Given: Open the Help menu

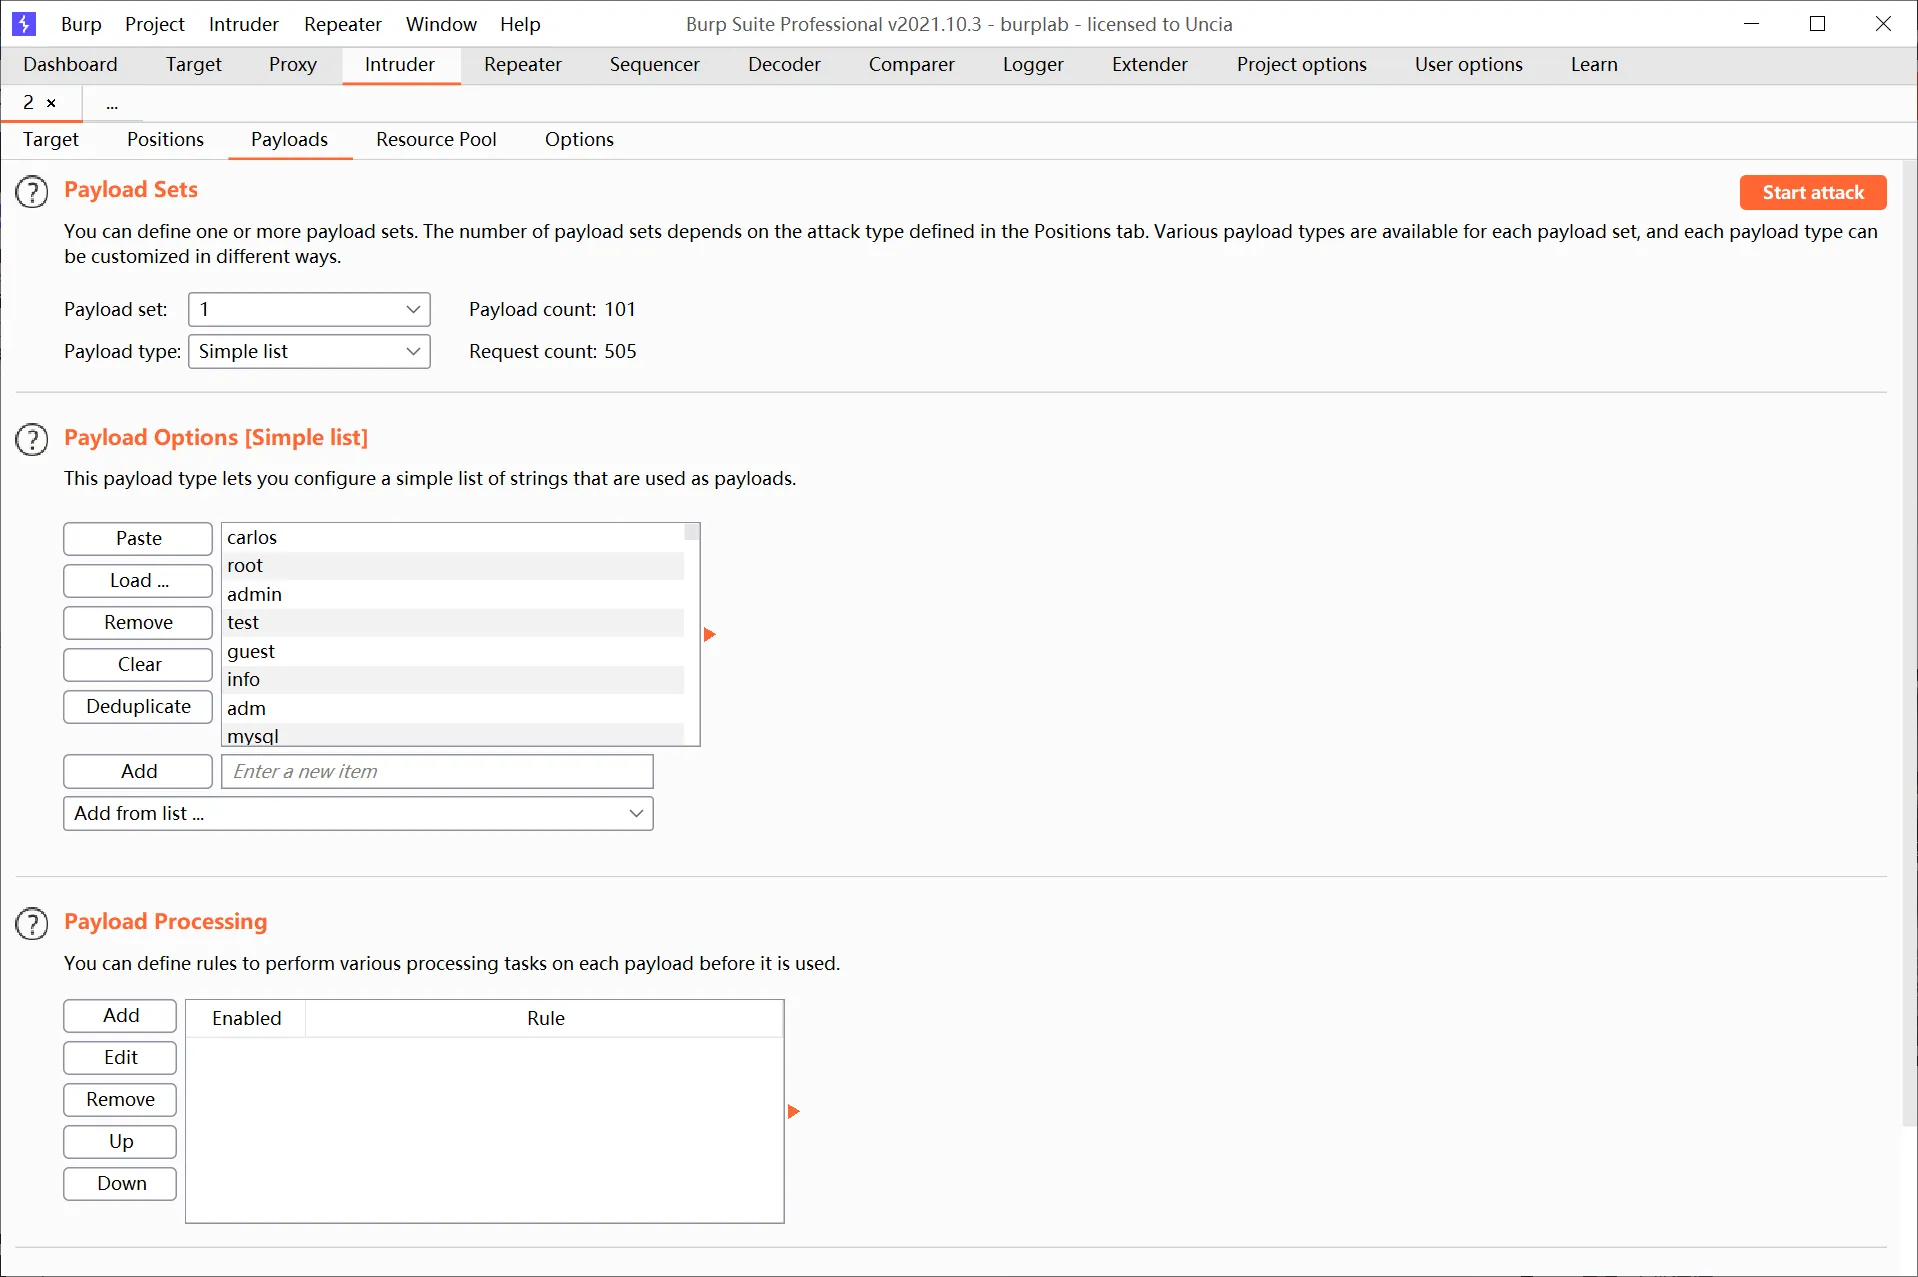Looking at the screenshot, I should coord(520,24).
